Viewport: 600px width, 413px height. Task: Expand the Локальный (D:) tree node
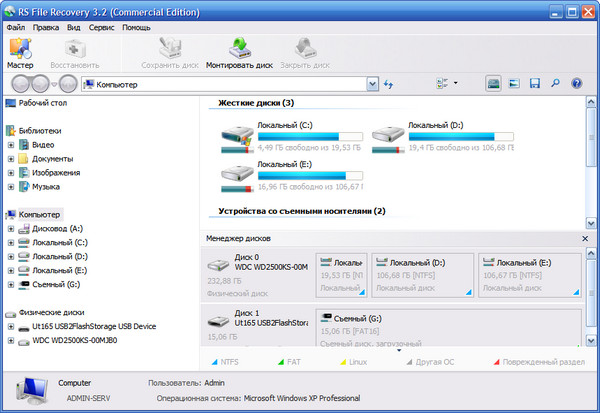click(x=11, y=257)
